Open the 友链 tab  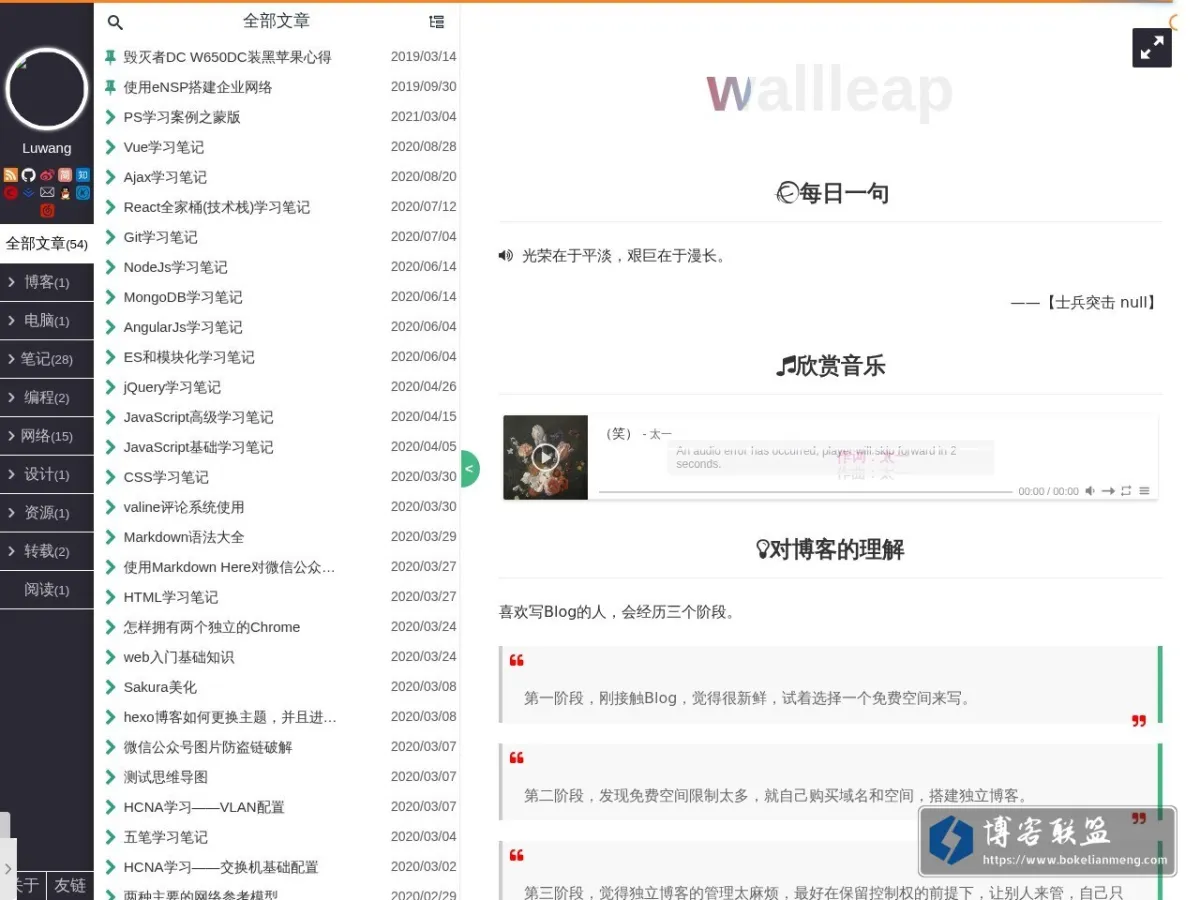(x=70, y=886)
